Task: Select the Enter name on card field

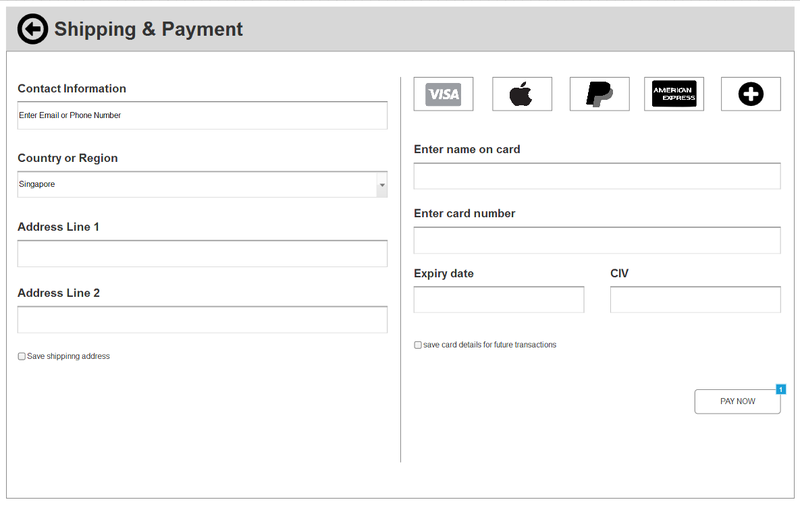Action: (597, 177)
